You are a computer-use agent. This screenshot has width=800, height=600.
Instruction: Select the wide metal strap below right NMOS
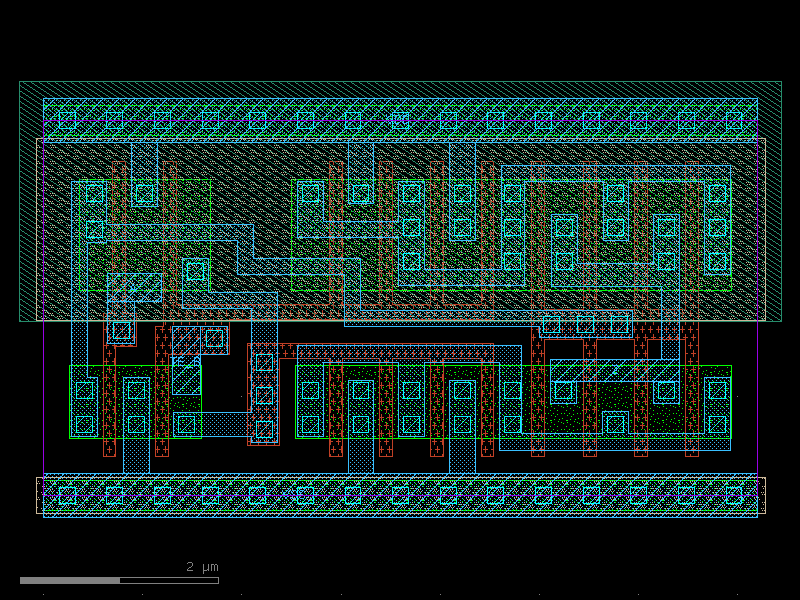tap(615, 442)
